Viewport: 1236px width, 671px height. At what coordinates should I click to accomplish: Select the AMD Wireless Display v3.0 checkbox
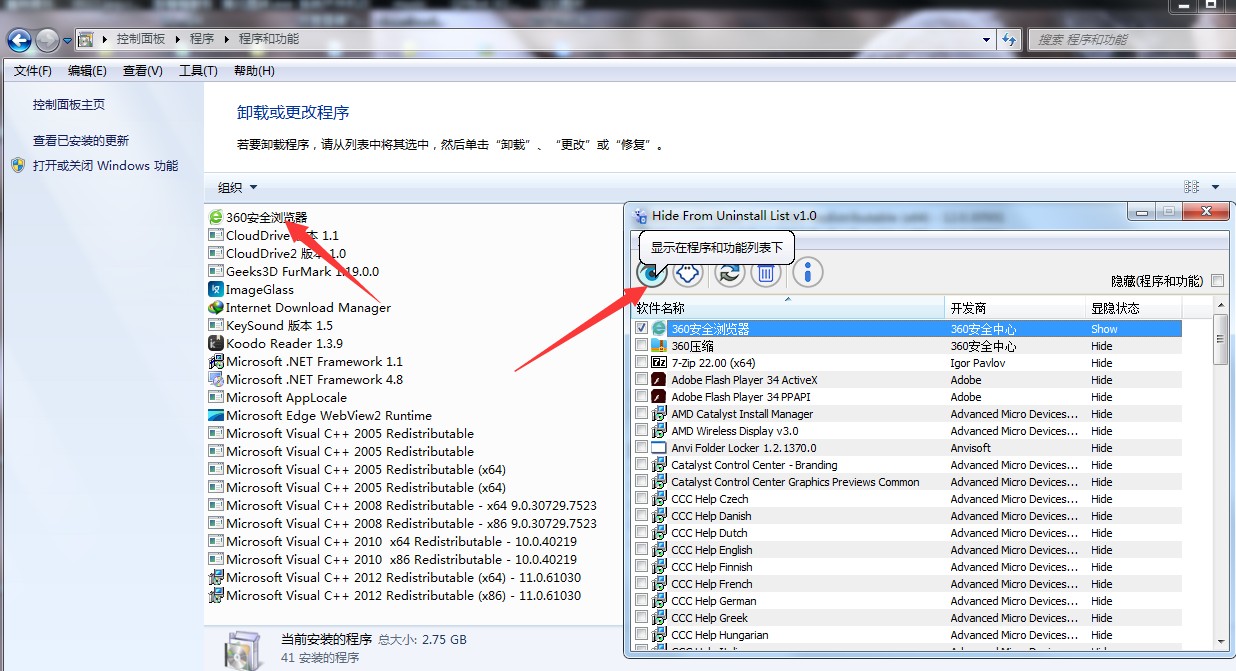pos(642,430)
